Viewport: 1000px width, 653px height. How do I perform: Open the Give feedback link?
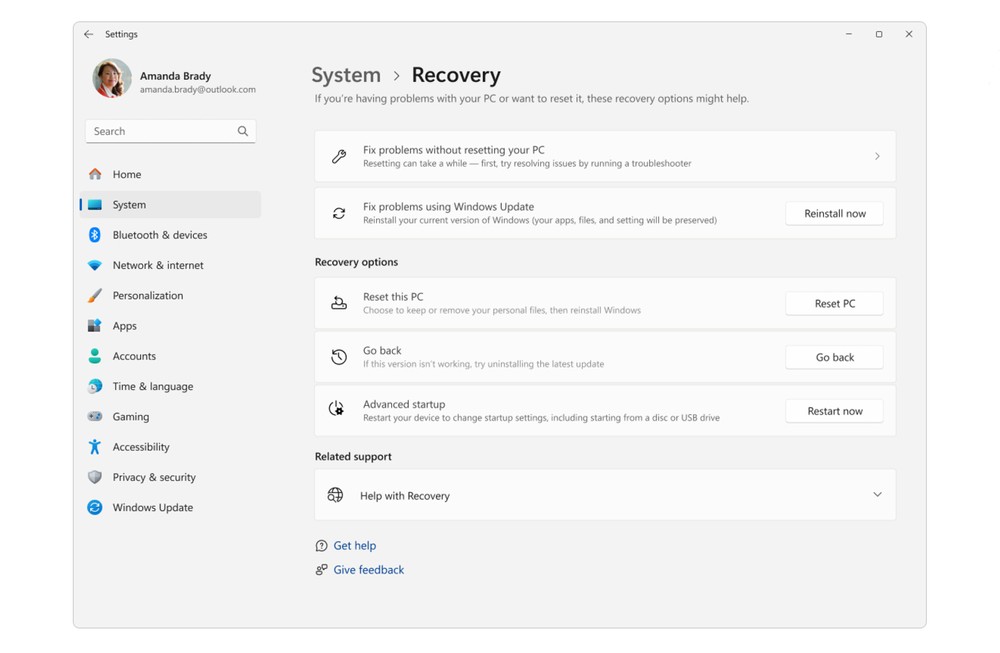pyautogui.click(x=369, y=570)
